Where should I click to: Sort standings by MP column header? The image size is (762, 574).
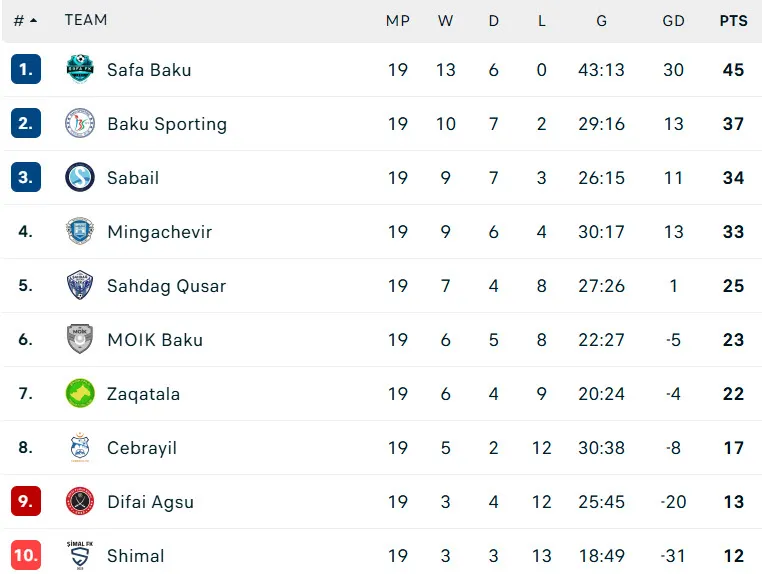pos(398,20)
